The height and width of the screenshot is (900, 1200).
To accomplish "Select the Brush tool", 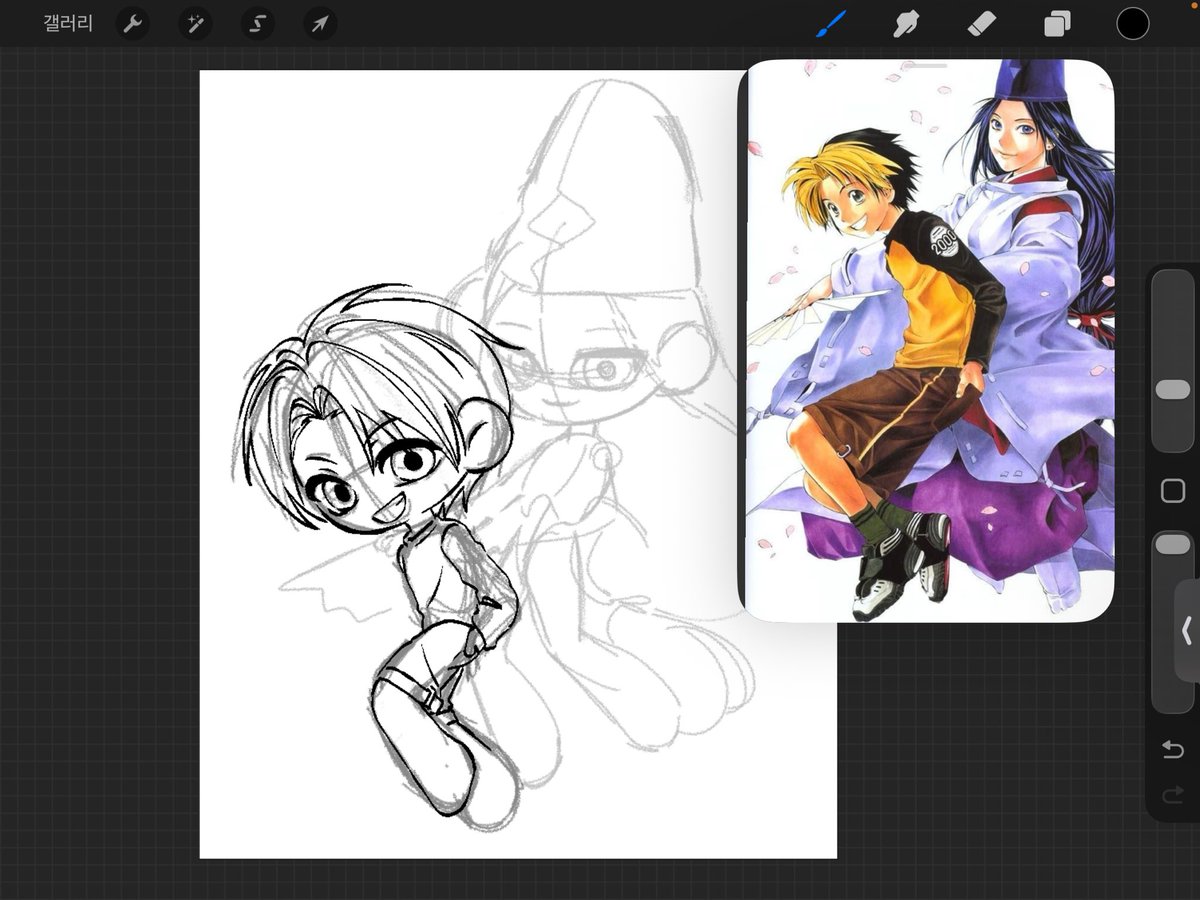I will pyautogui.click(x=831, y=23).
